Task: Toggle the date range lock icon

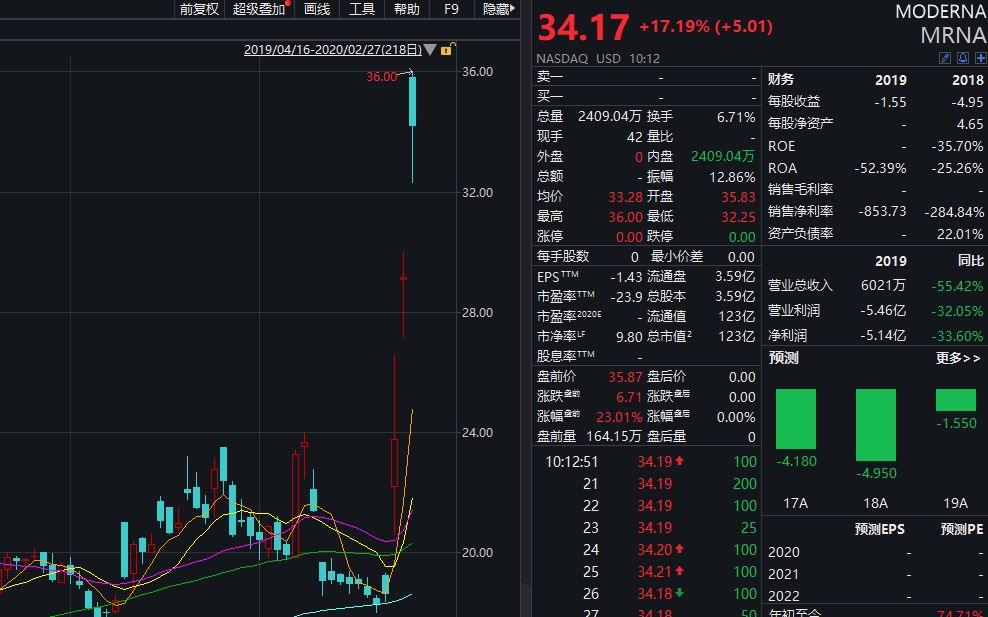Action: pos(447,49)
